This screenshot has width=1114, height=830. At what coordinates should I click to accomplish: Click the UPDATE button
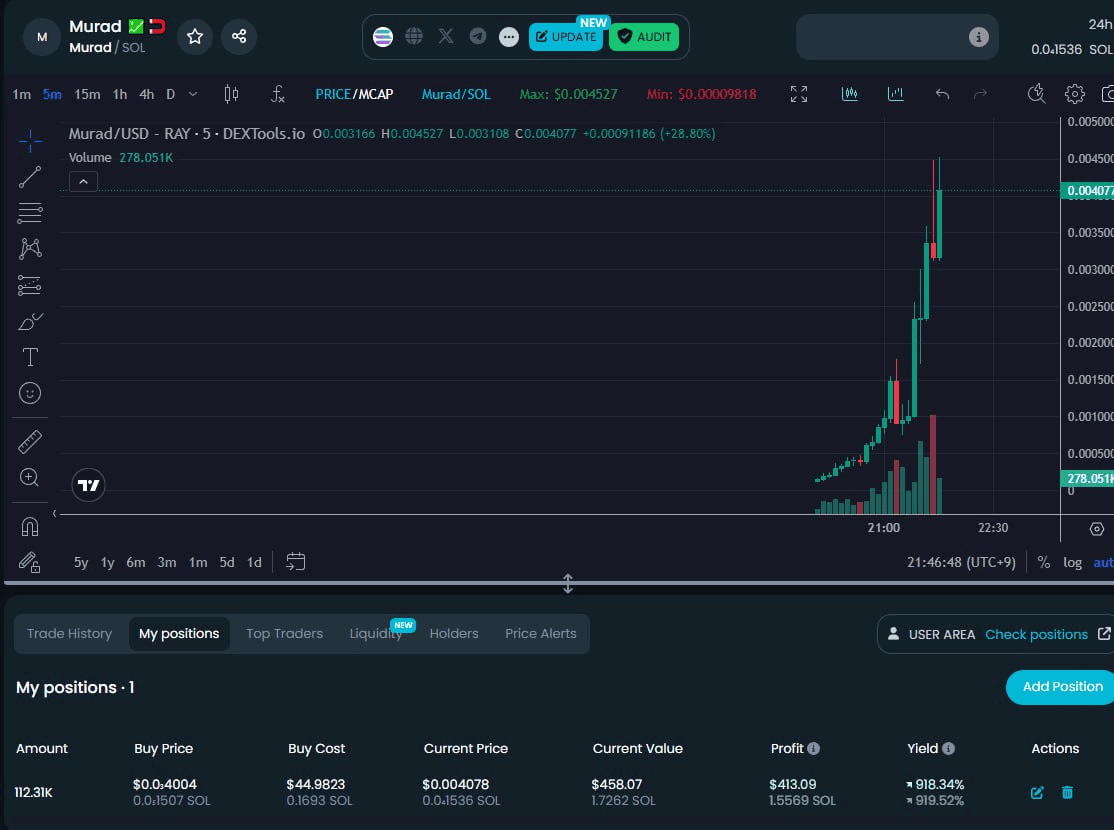tap(566, 37)
